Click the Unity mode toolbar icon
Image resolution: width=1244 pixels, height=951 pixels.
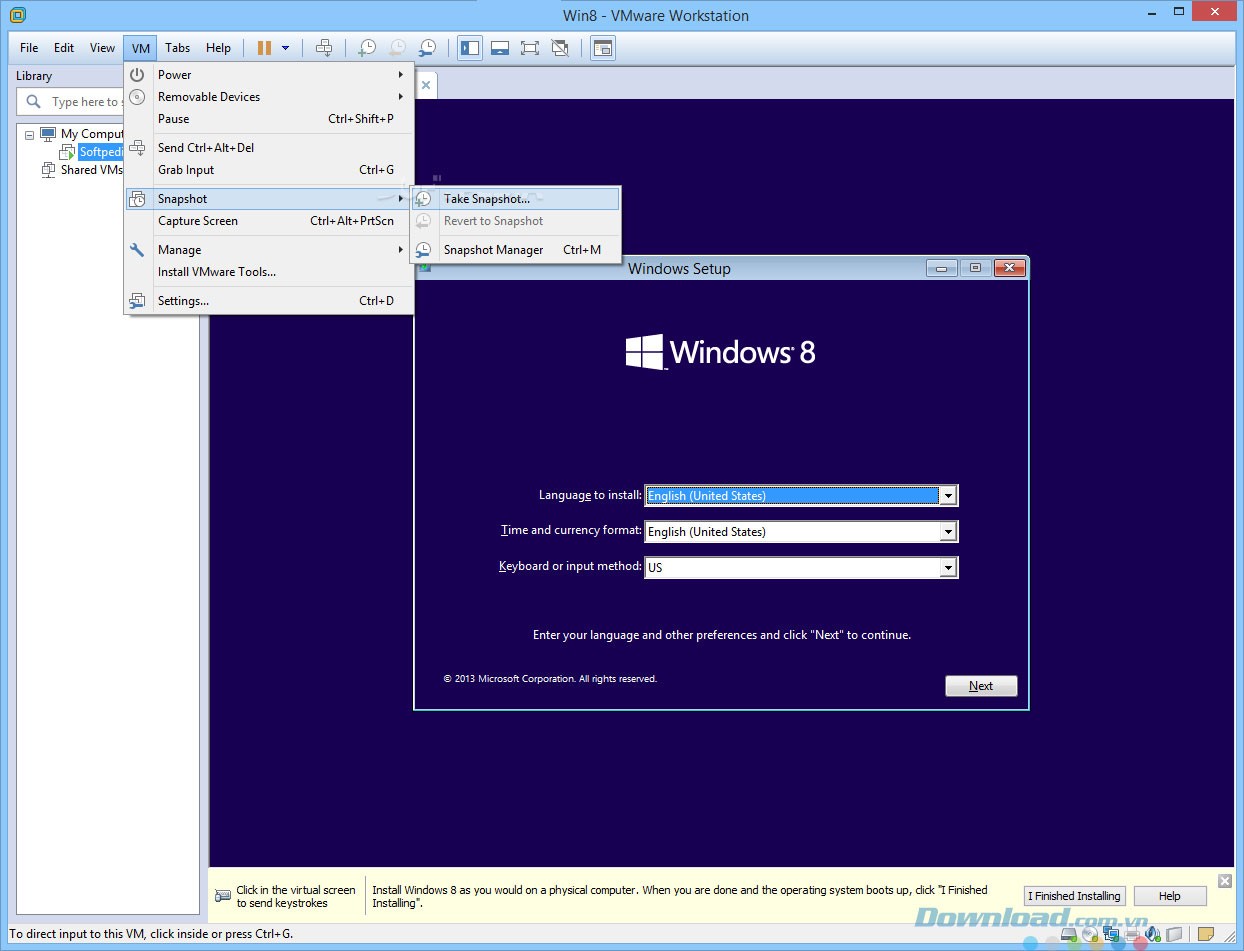point(560,48)
